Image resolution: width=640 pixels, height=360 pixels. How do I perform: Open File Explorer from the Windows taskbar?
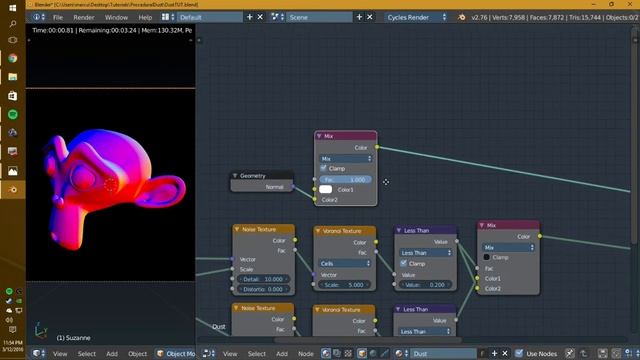pos(13,77)
